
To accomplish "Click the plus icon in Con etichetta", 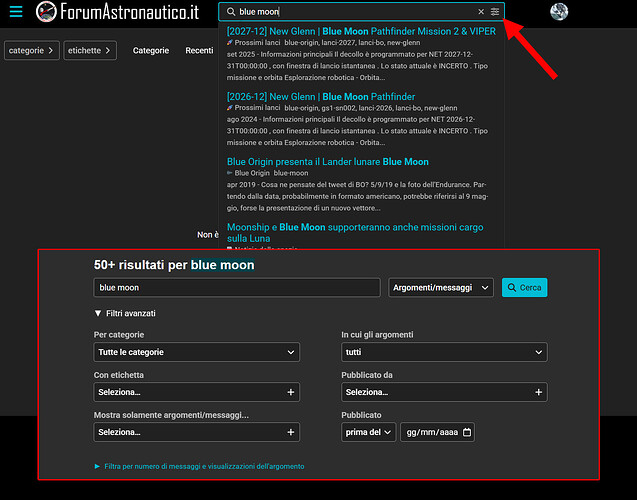I will coord(291,392).
